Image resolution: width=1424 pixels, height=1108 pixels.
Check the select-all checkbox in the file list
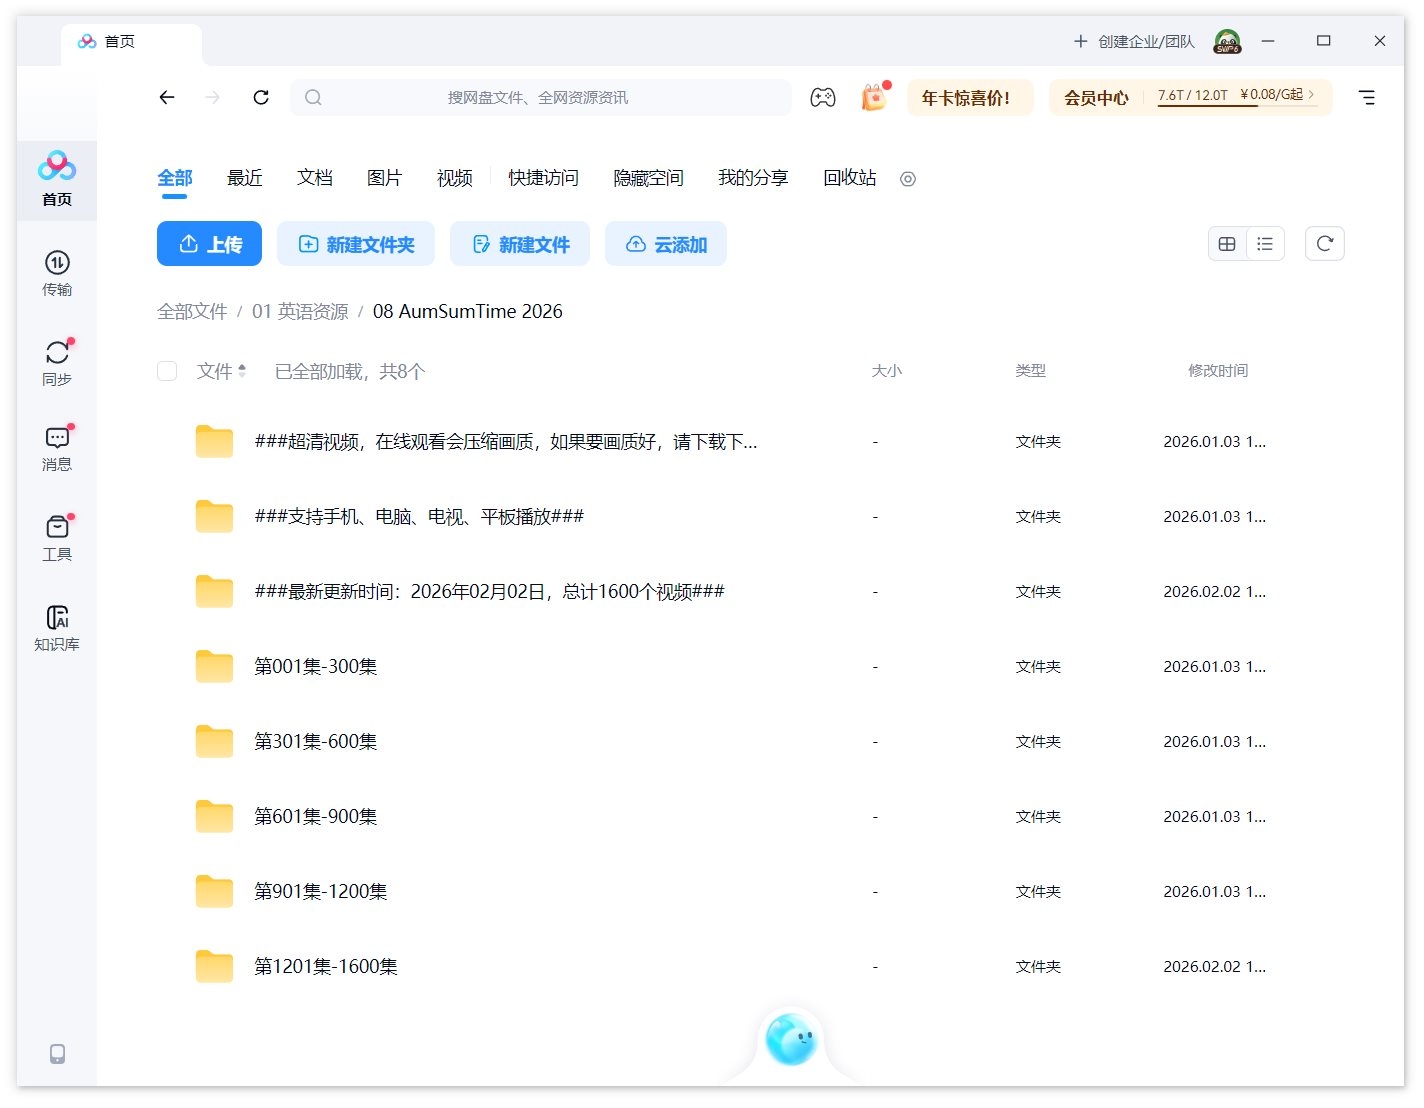(x=167, y=370)
